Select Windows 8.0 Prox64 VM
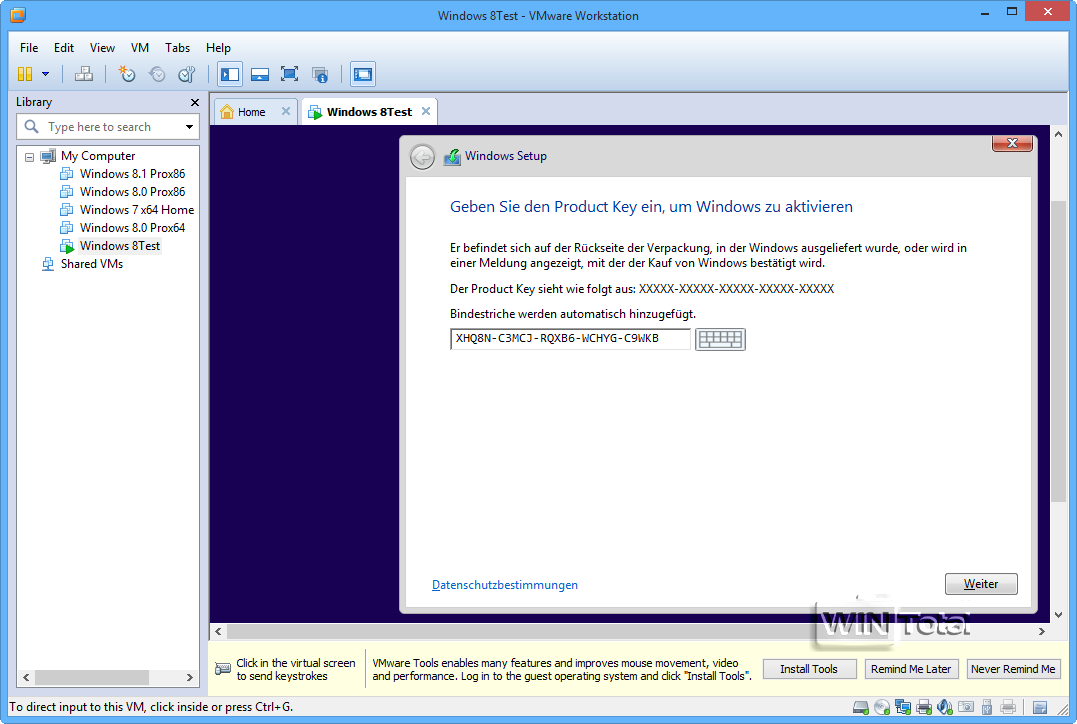 [x=132, y=227]
